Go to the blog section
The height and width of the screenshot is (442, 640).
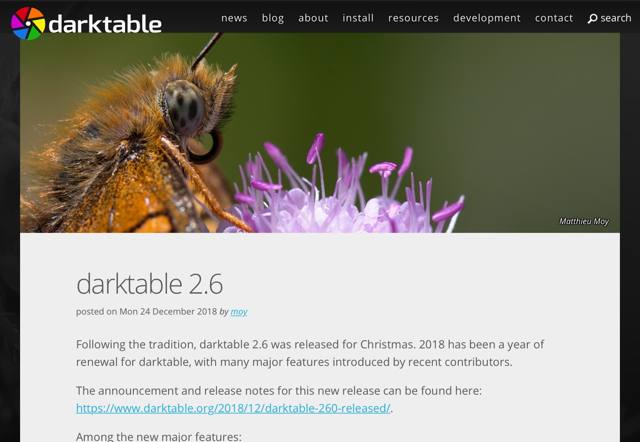pyautogui.click(x=273, y=18)
